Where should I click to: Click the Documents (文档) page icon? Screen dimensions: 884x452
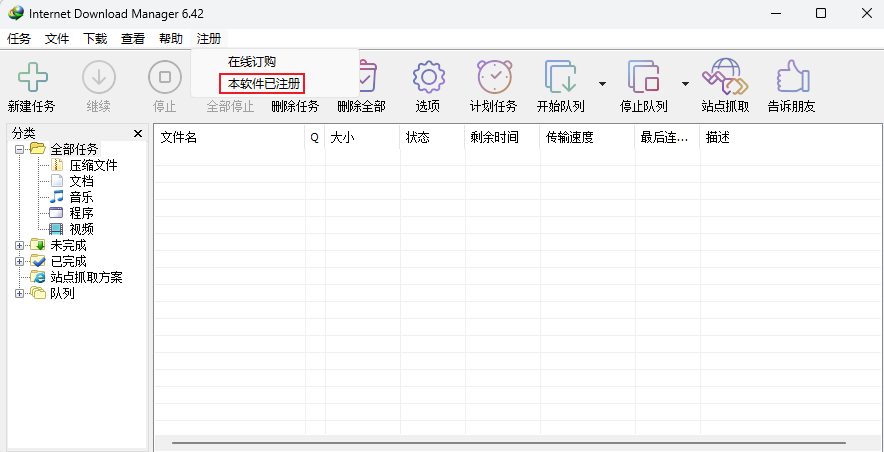(57, 181)
